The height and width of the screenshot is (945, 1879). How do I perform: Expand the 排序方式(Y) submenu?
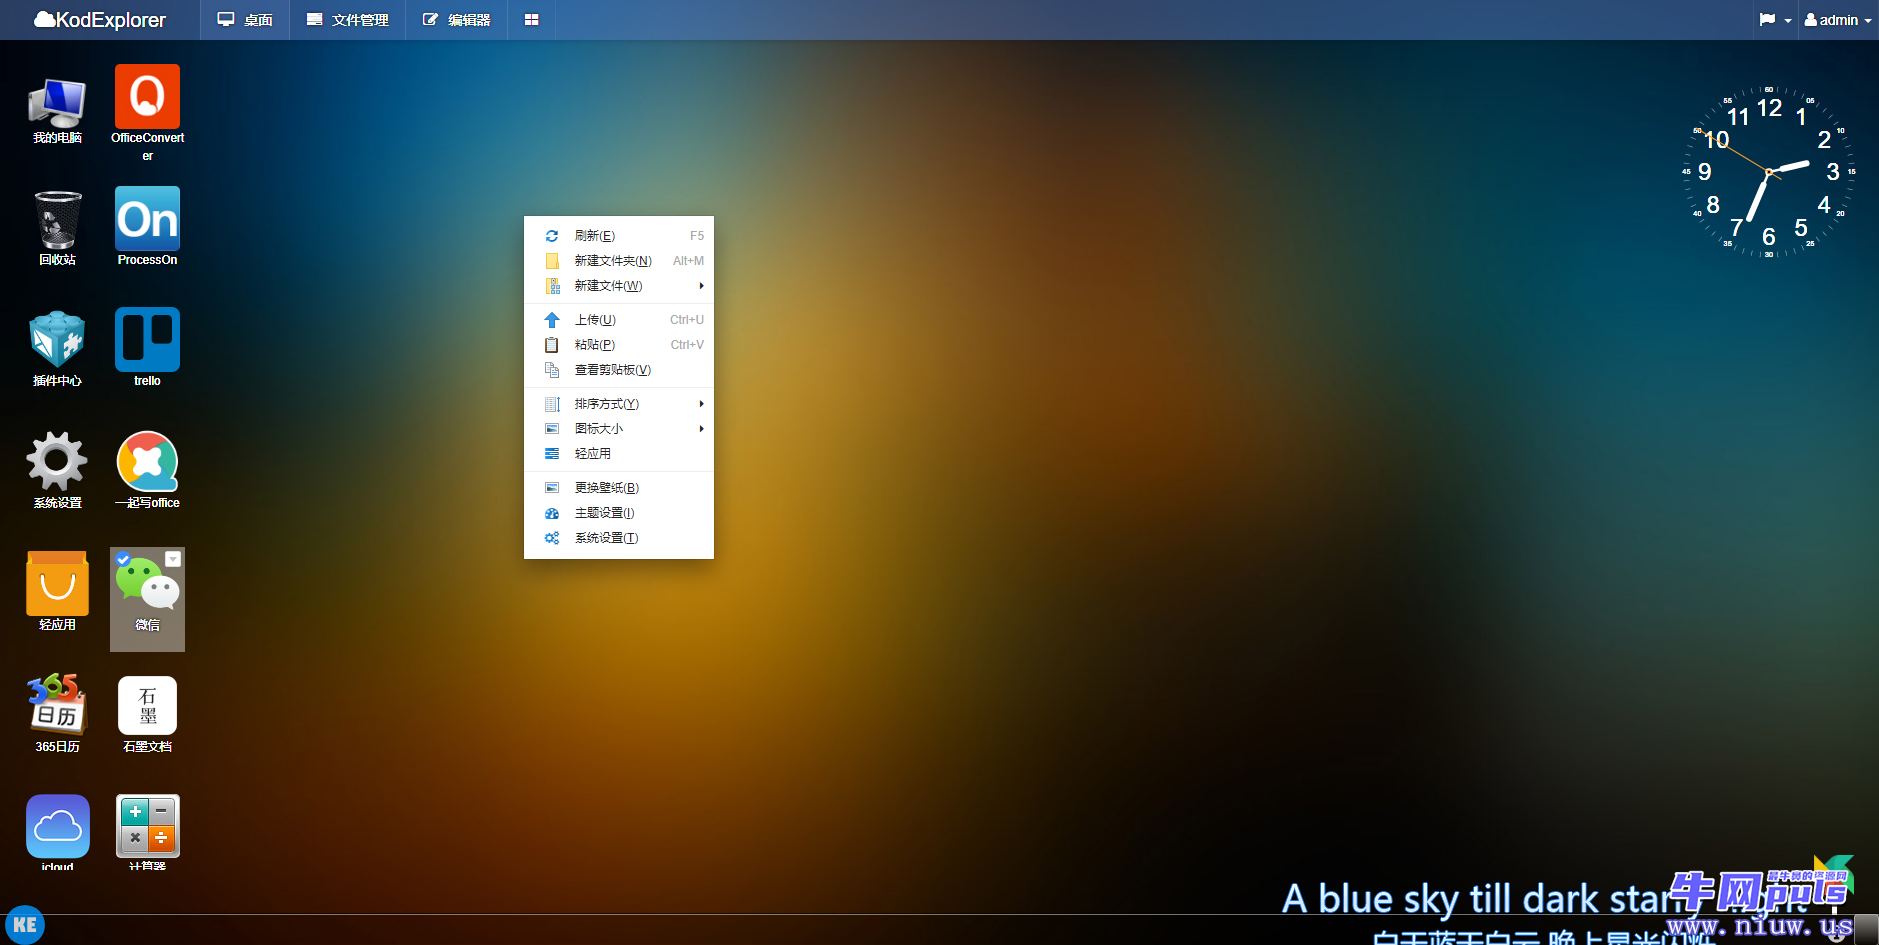619,404
